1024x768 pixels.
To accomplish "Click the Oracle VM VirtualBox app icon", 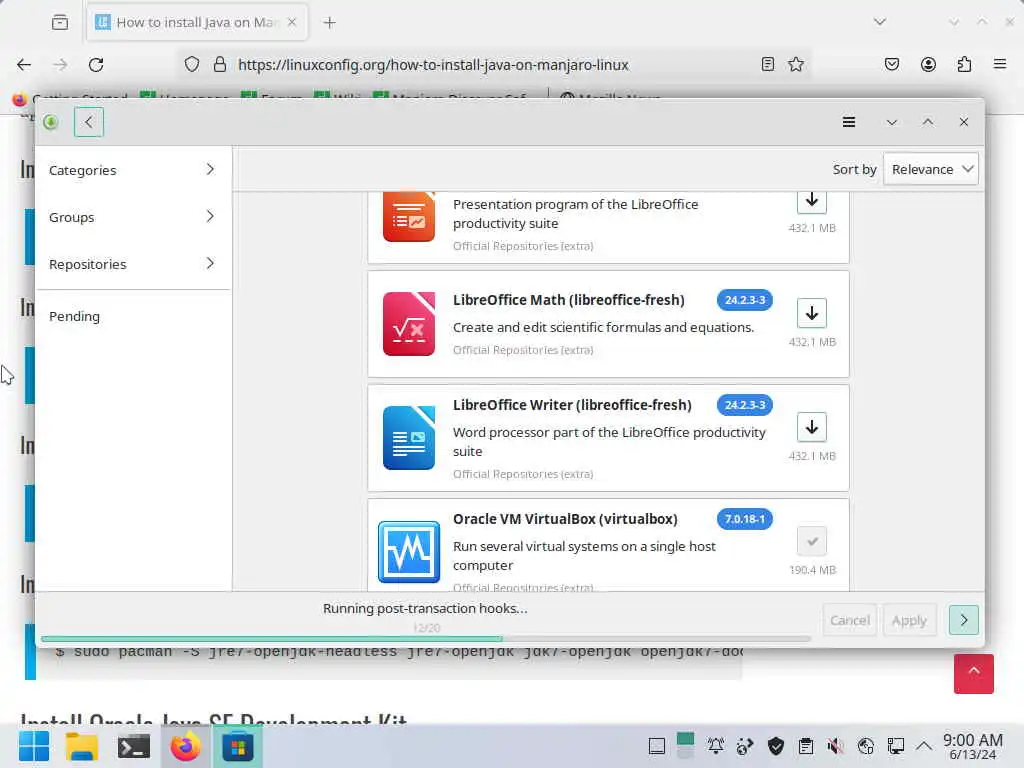I will click(409, 552).
